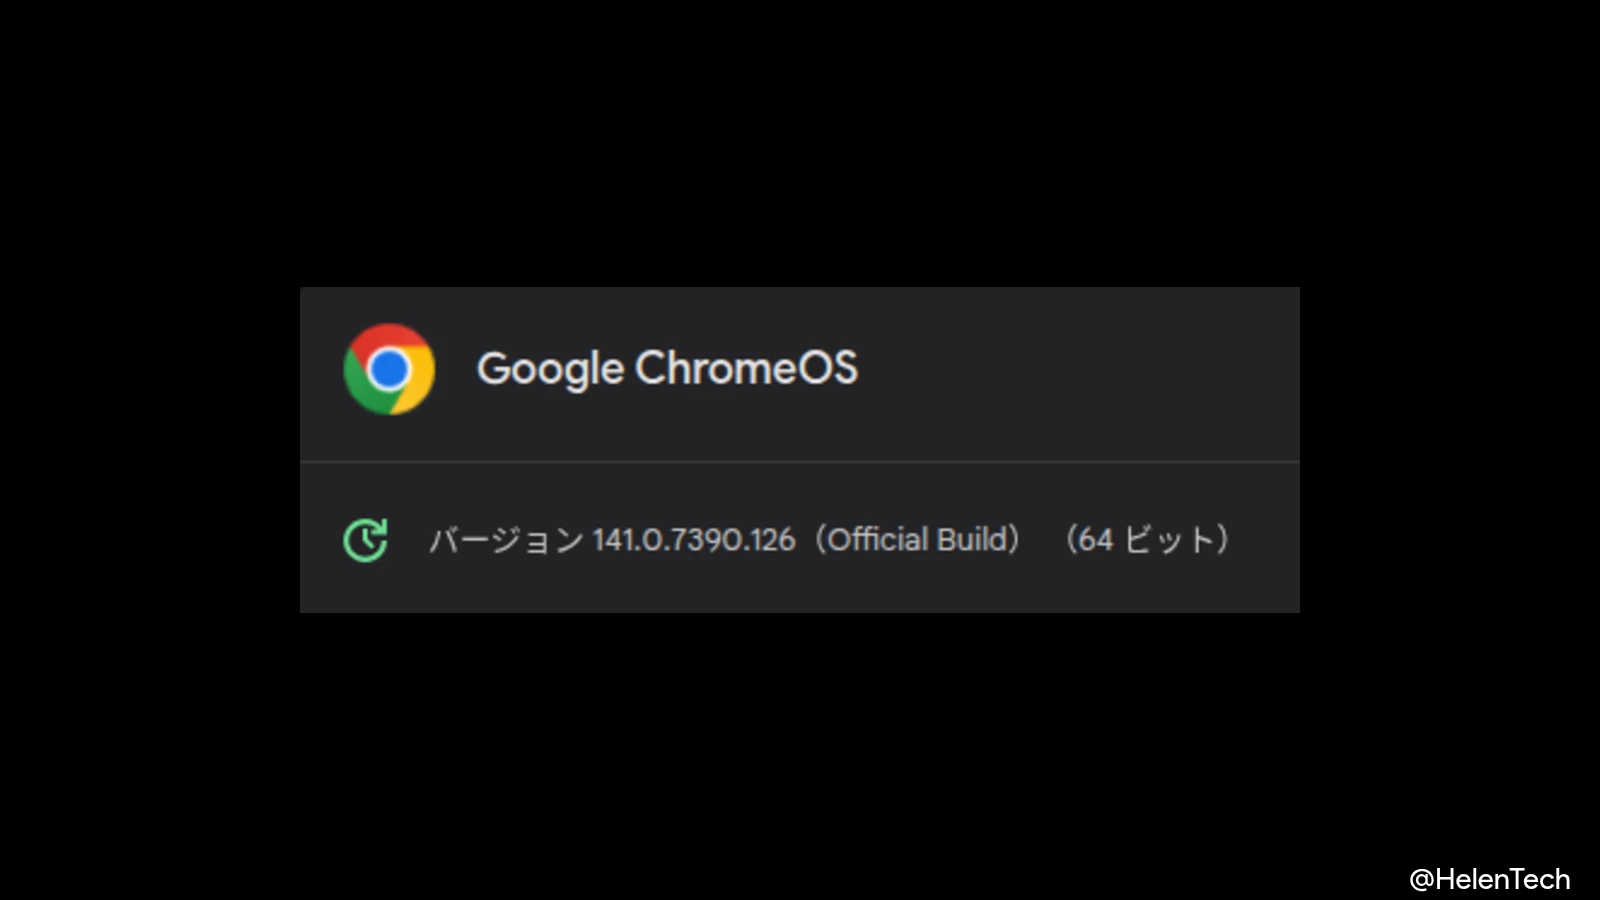Click the black area above the panel
Screen dimensions: 1600x900
(800, 140)
